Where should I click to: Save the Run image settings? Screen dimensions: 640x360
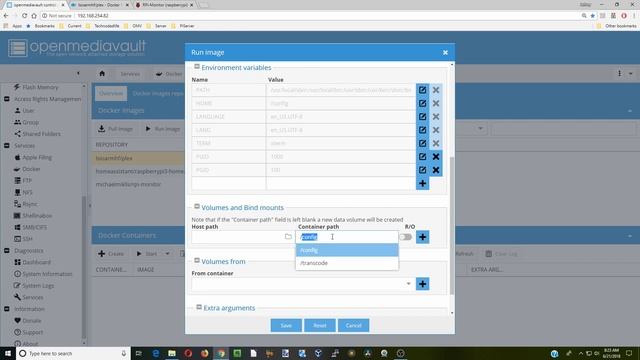(x=286, y=325)
